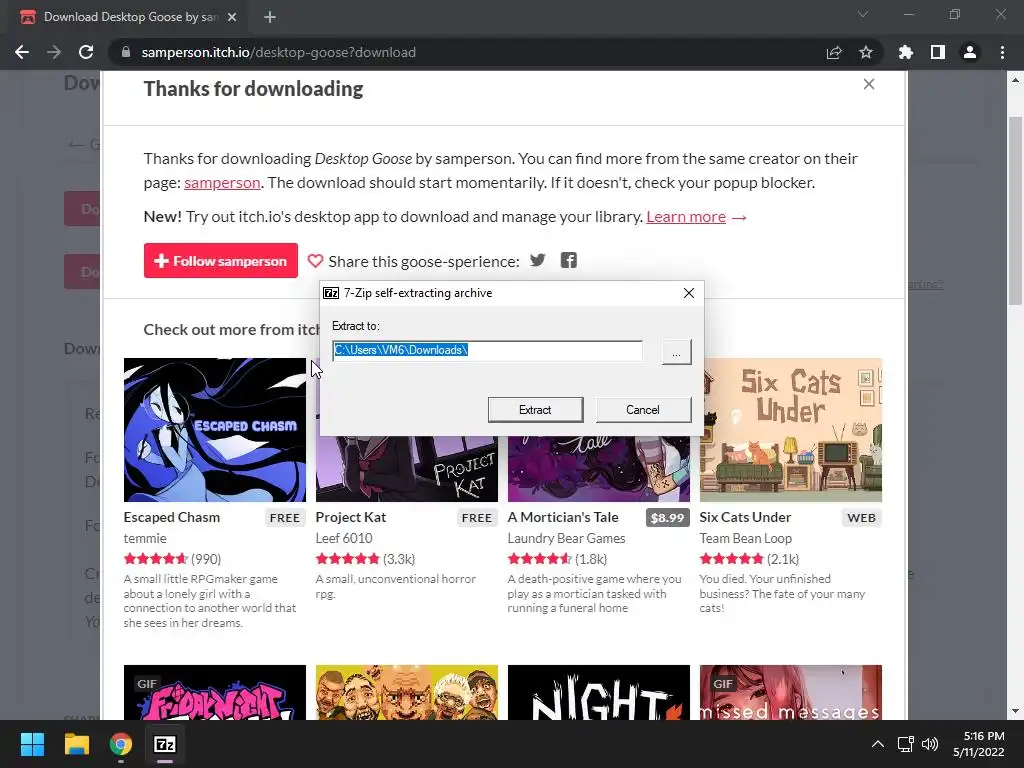The image size is (1024, 768).
Task: Open the samperson creator link
Action: [x=222, y=182]
